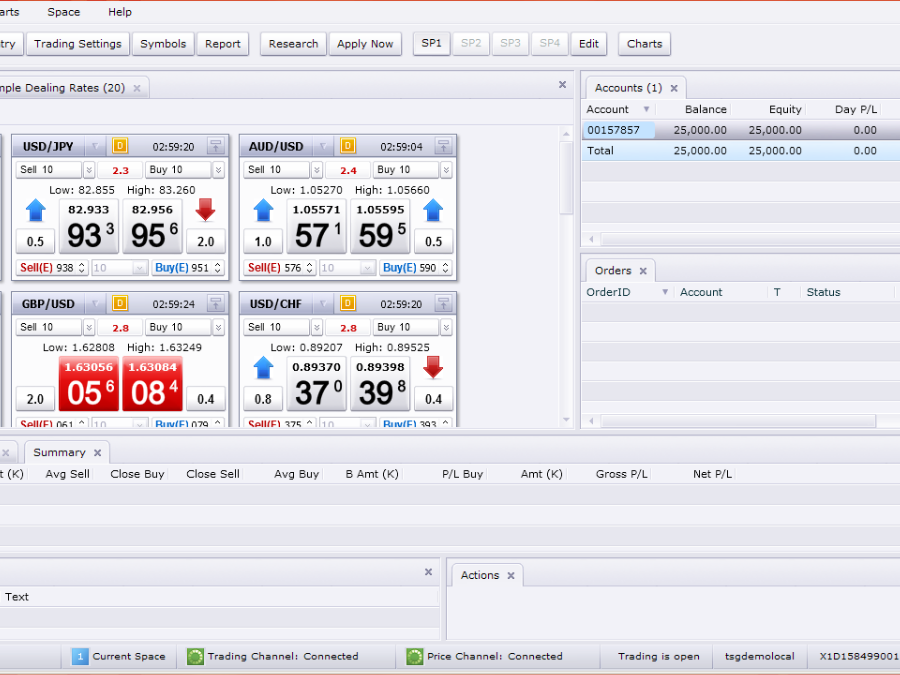900x675 pixels.
Task: Open the OrderID column sort arrow
Action: pyautogui.click(x=665, y=292)
